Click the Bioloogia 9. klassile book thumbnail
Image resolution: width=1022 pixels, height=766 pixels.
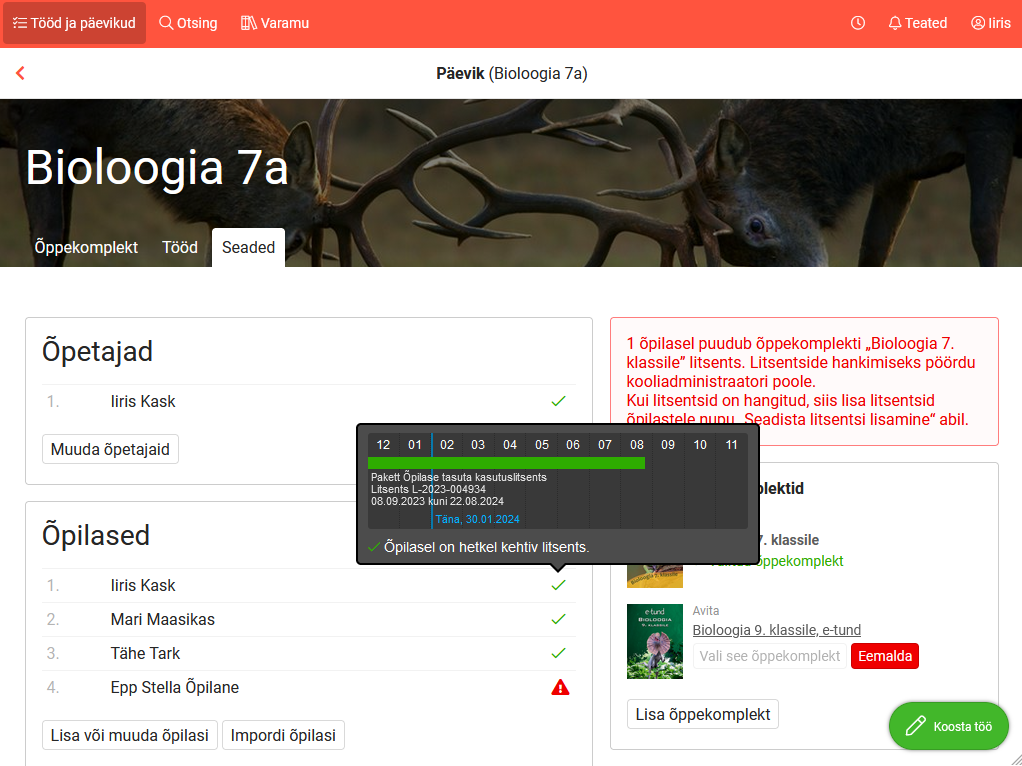click(x=654, y=641)
